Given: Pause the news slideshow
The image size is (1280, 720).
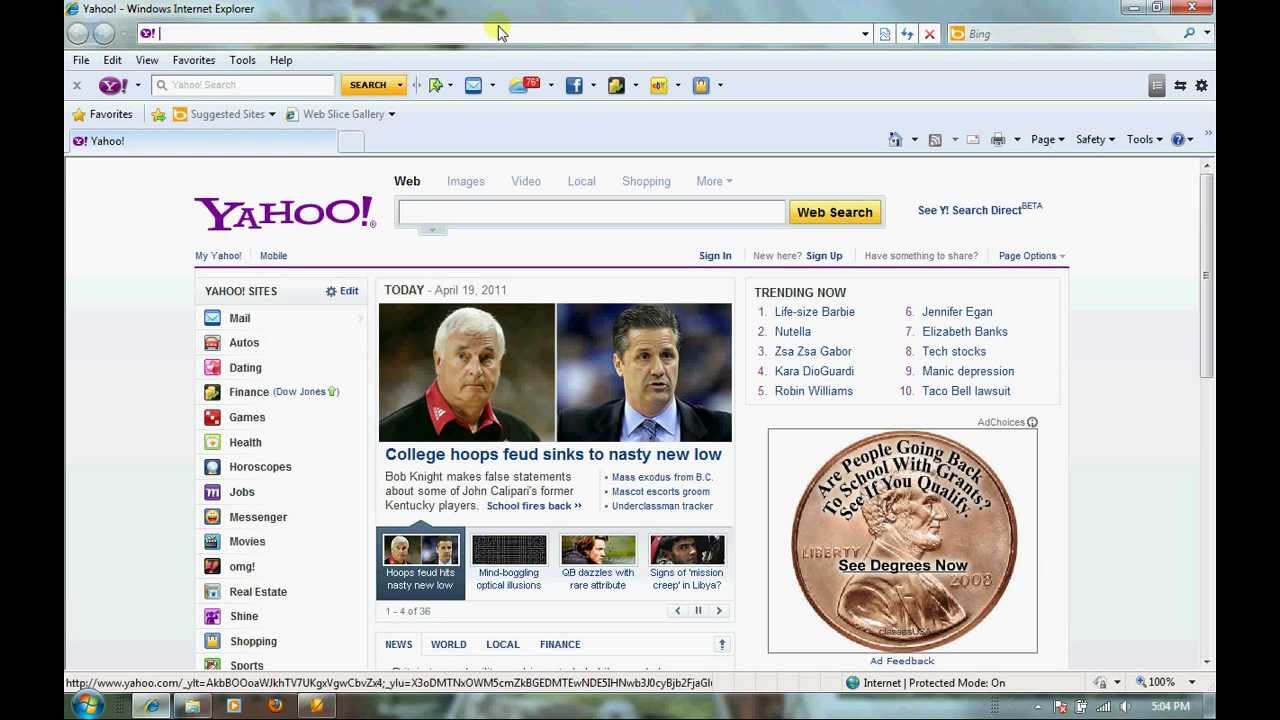Looking at the screenshot, I should coord(698,611).
